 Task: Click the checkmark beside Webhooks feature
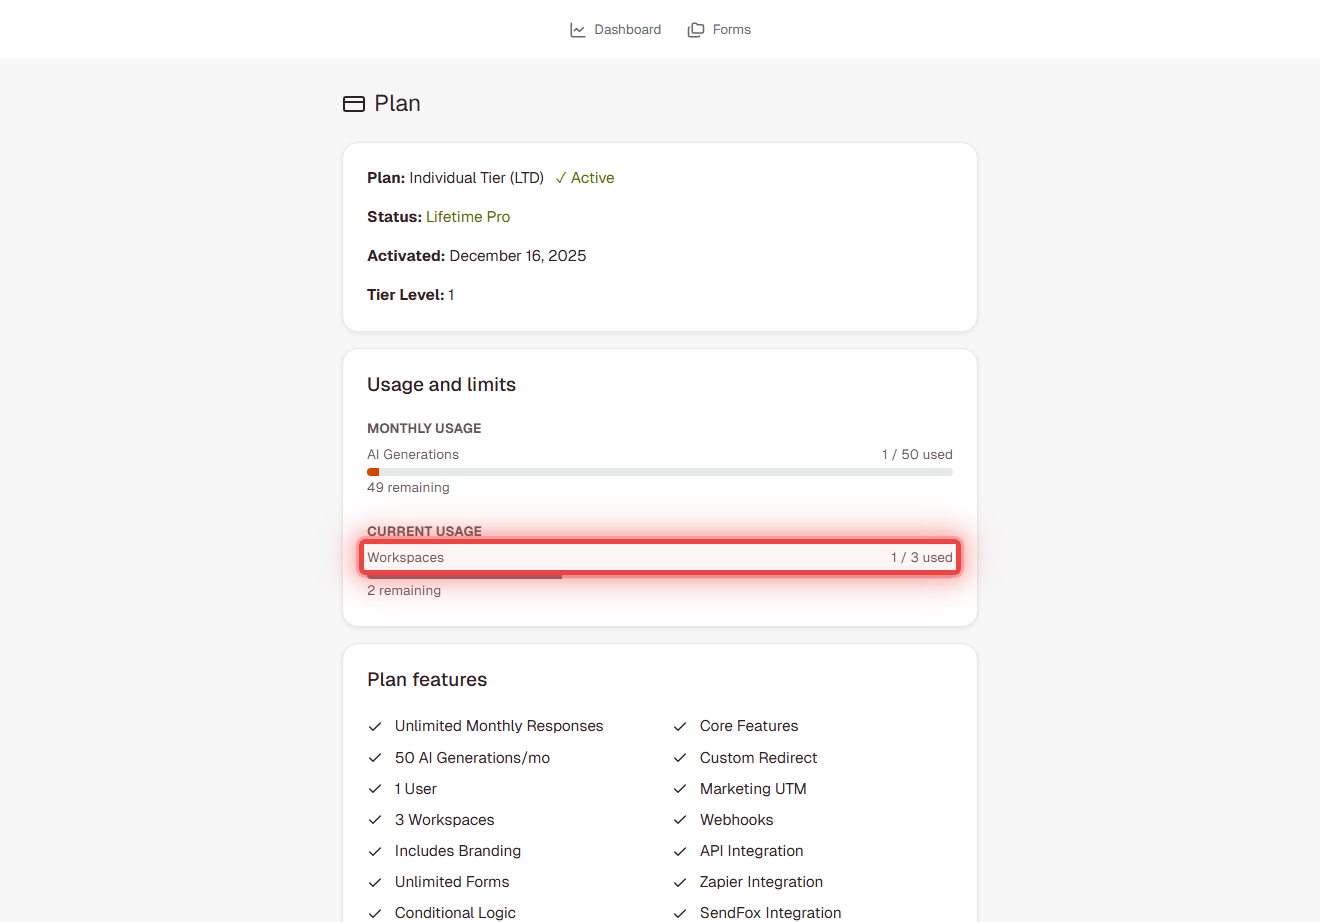[x=680, y=819]
